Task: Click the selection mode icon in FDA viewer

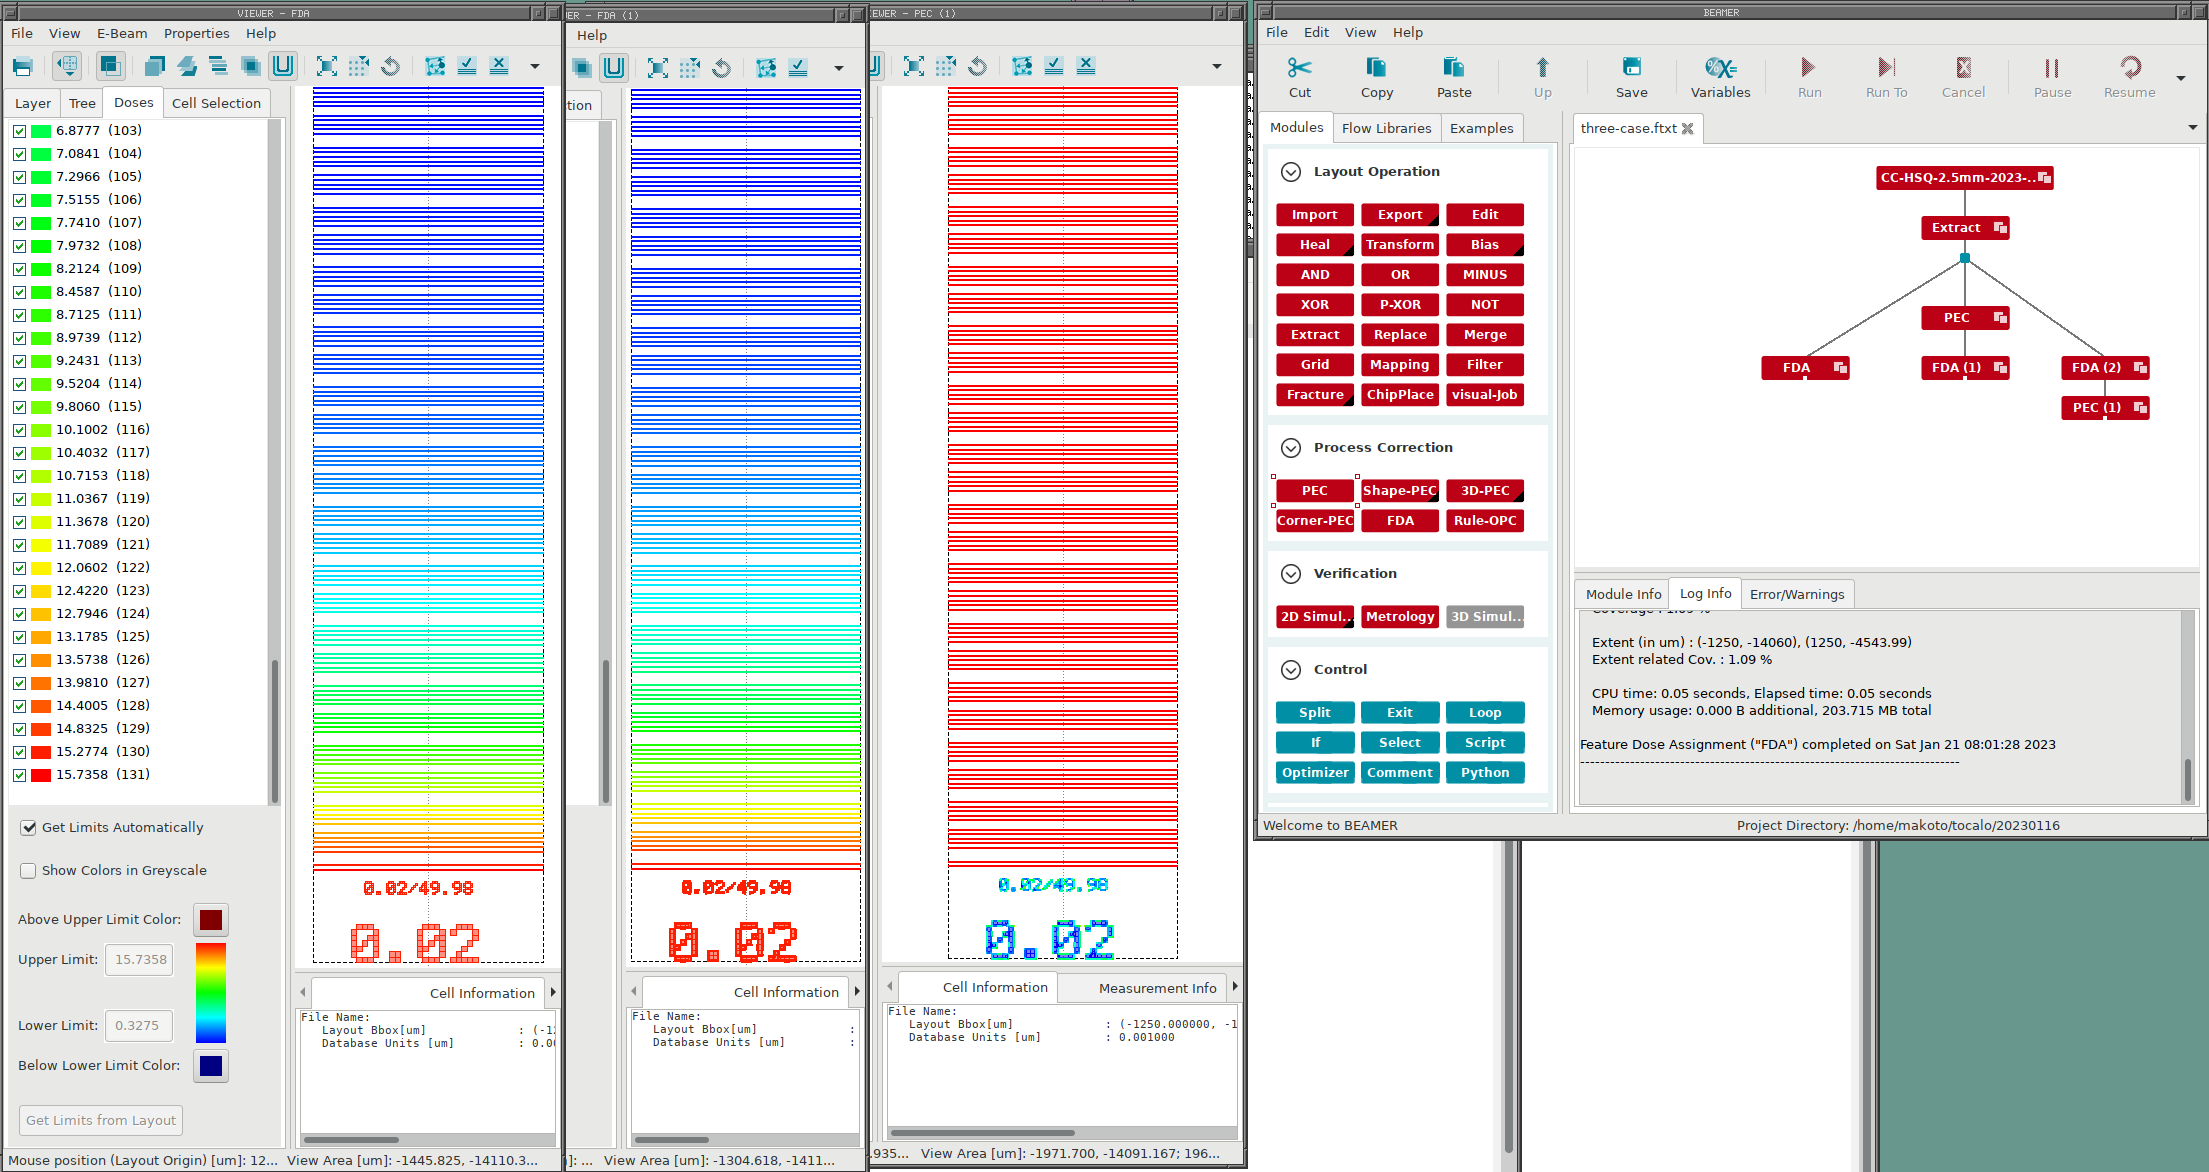Action: [x=67, y=67]
